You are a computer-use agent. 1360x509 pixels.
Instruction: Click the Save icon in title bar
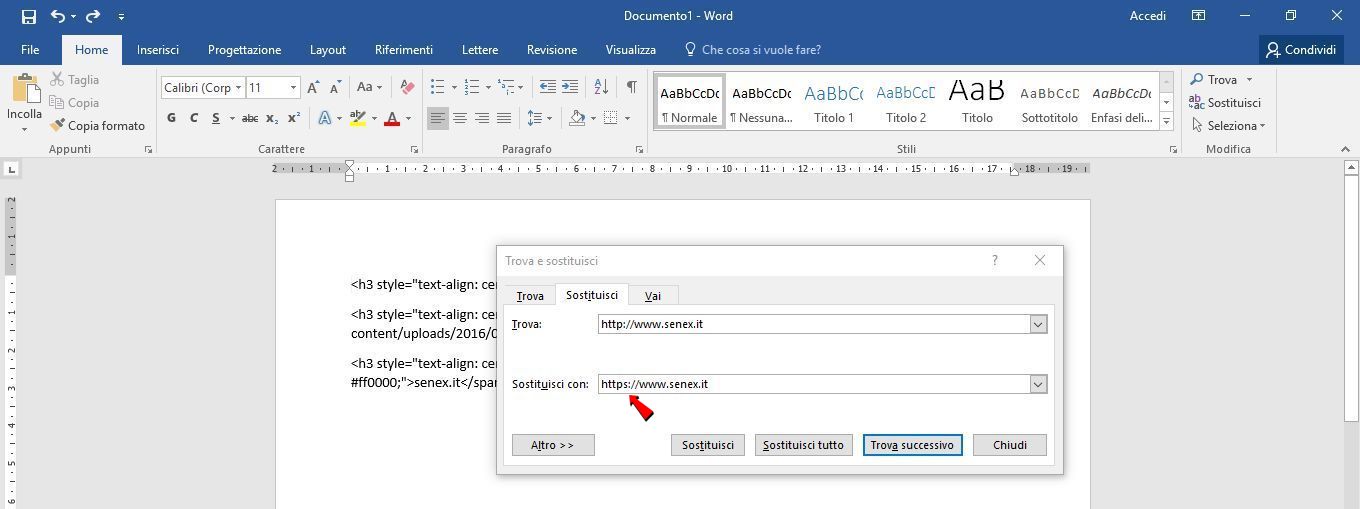click(28, 16)
